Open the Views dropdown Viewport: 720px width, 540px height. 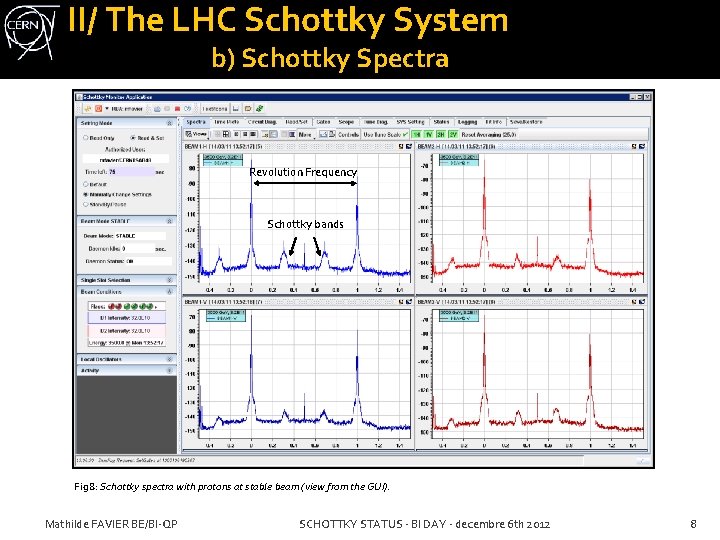(x=196, y=134)
